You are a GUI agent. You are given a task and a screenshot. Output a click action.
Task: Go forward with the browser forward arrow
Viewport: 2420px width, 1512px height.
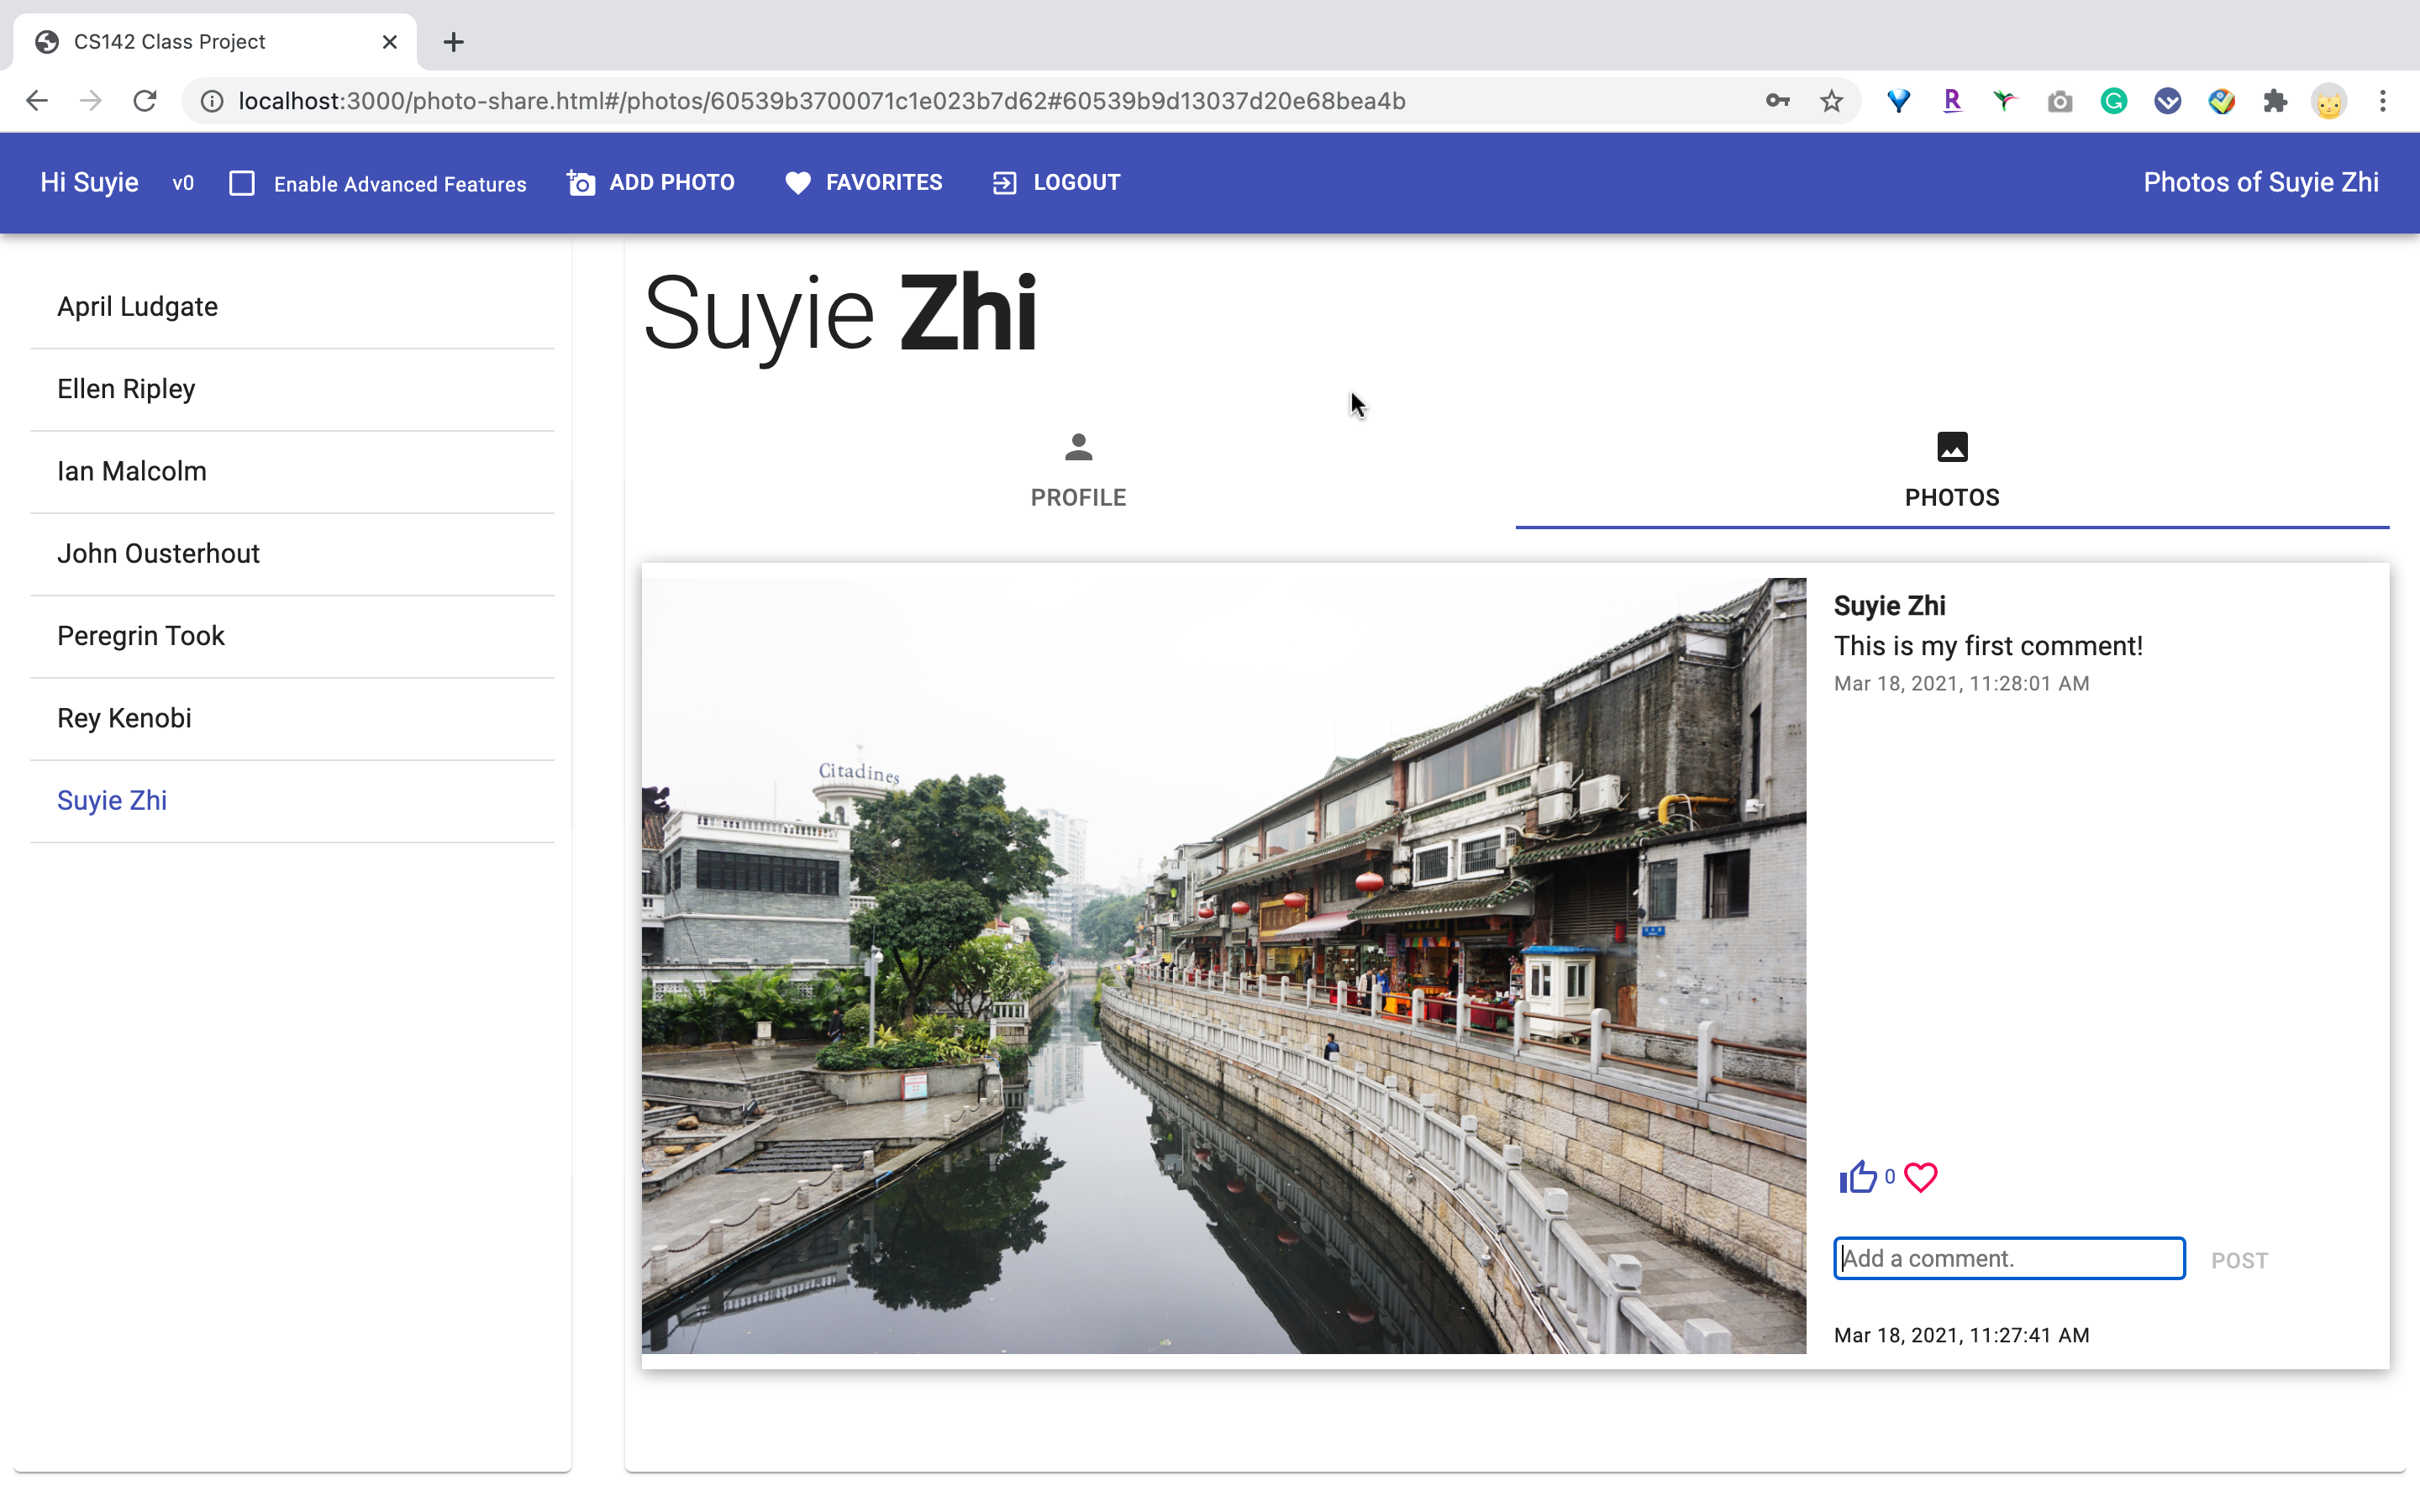91,101
